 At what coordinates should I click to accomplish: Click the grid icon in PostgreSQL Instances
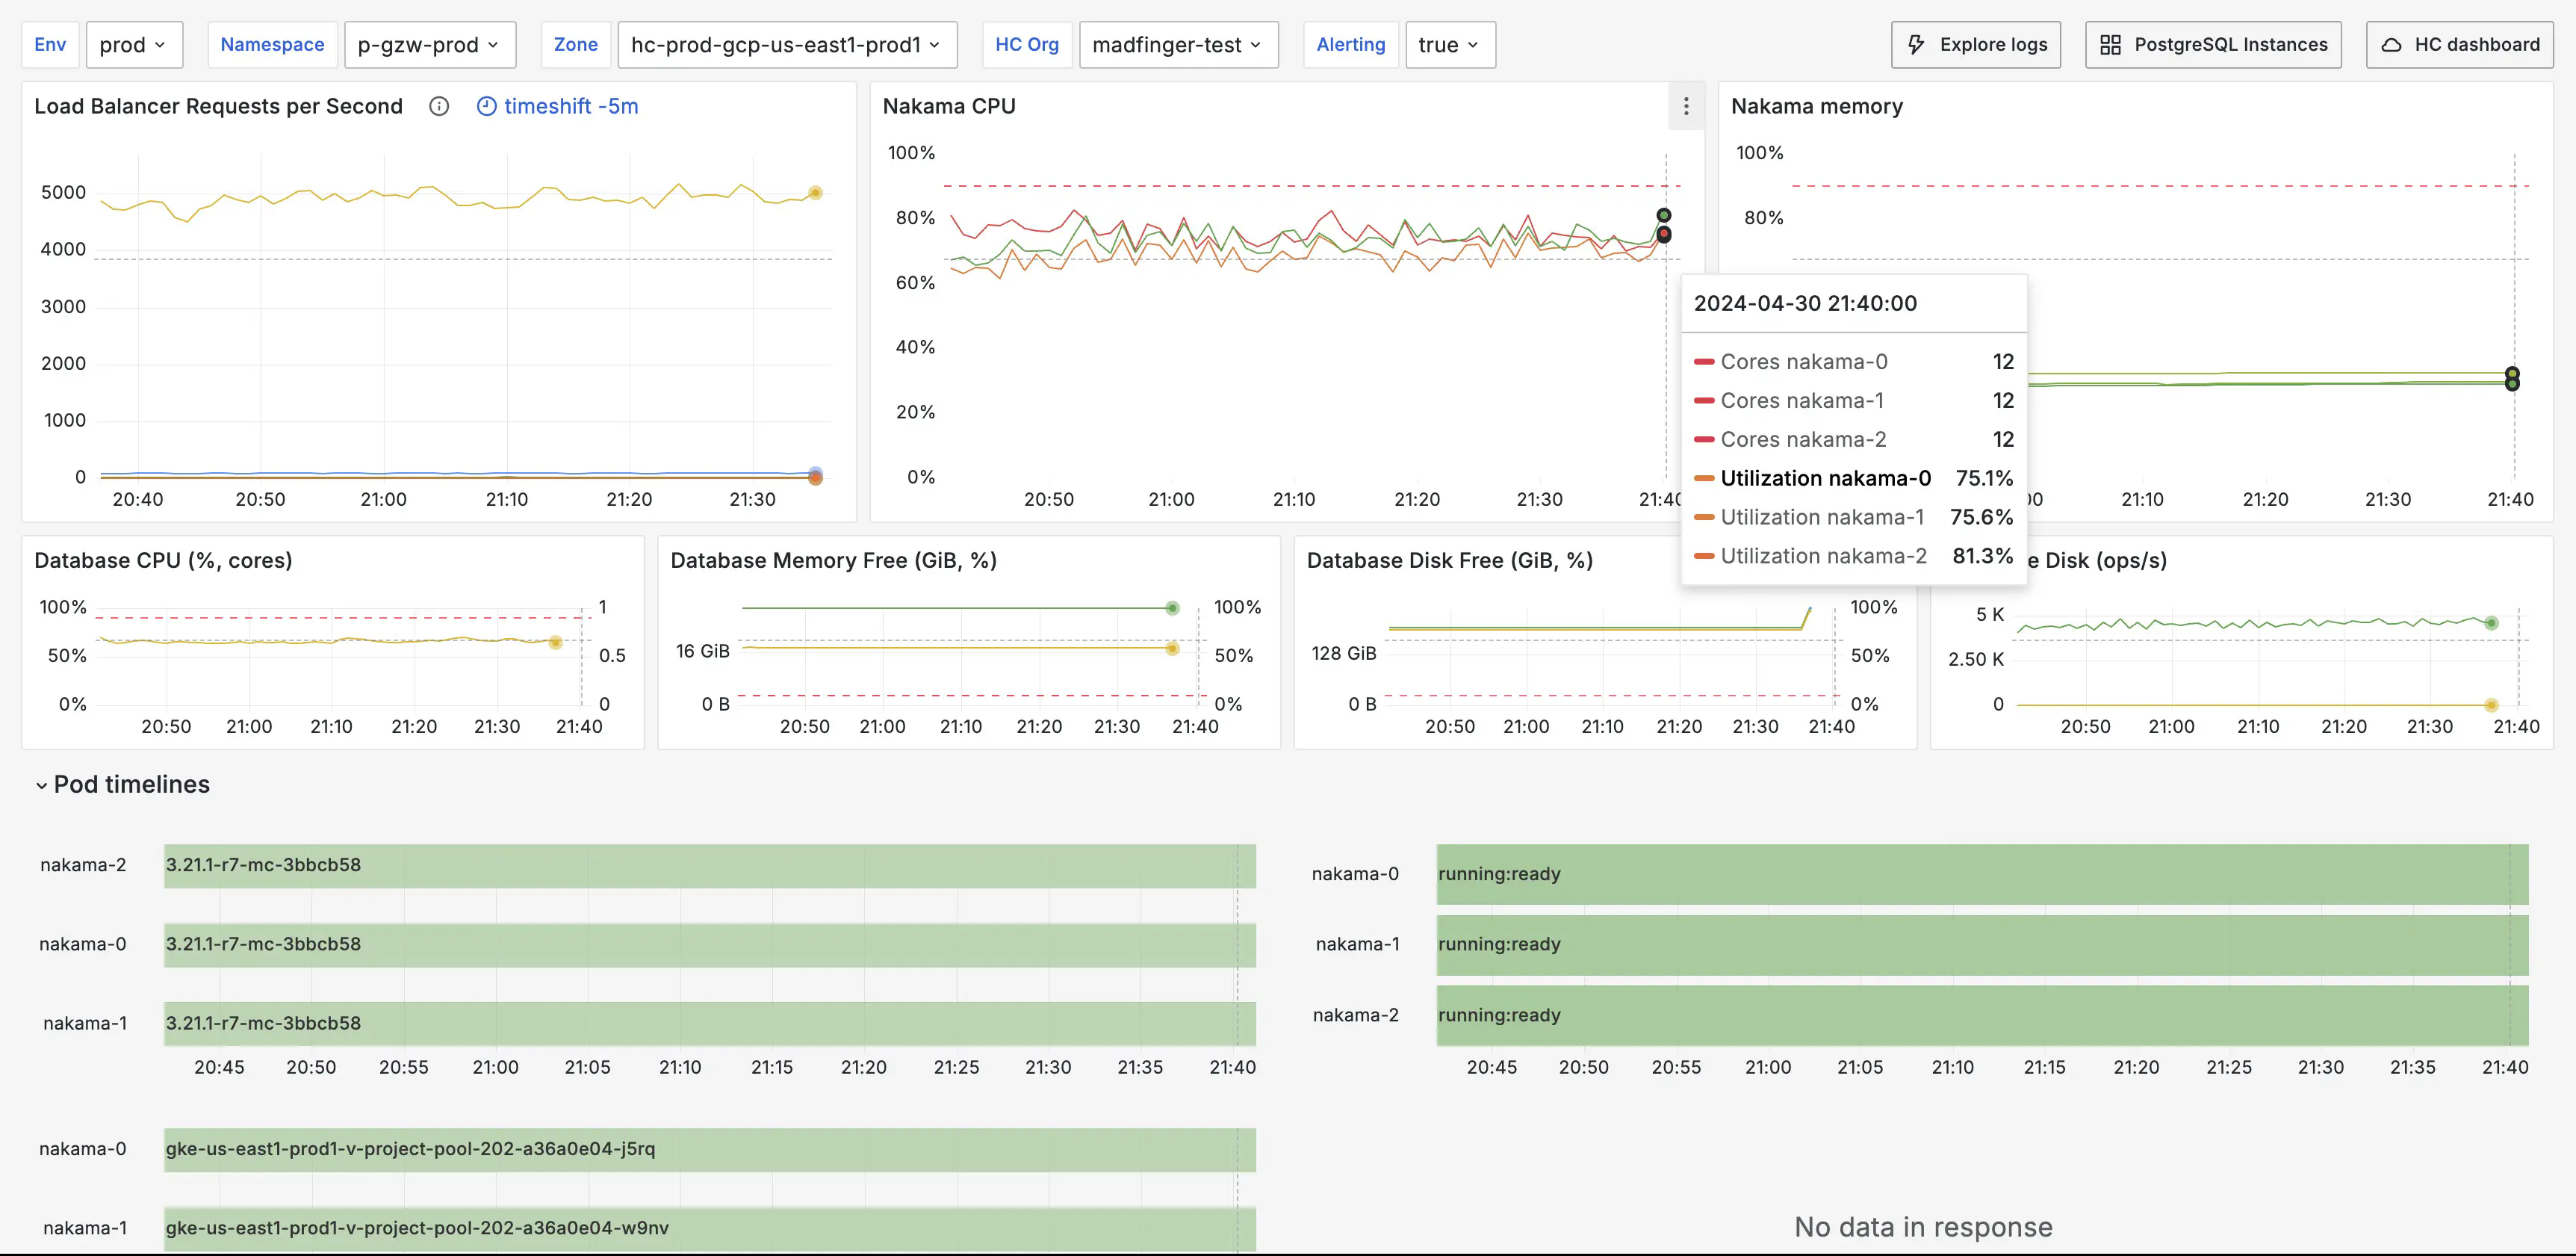click(2110, 45)
